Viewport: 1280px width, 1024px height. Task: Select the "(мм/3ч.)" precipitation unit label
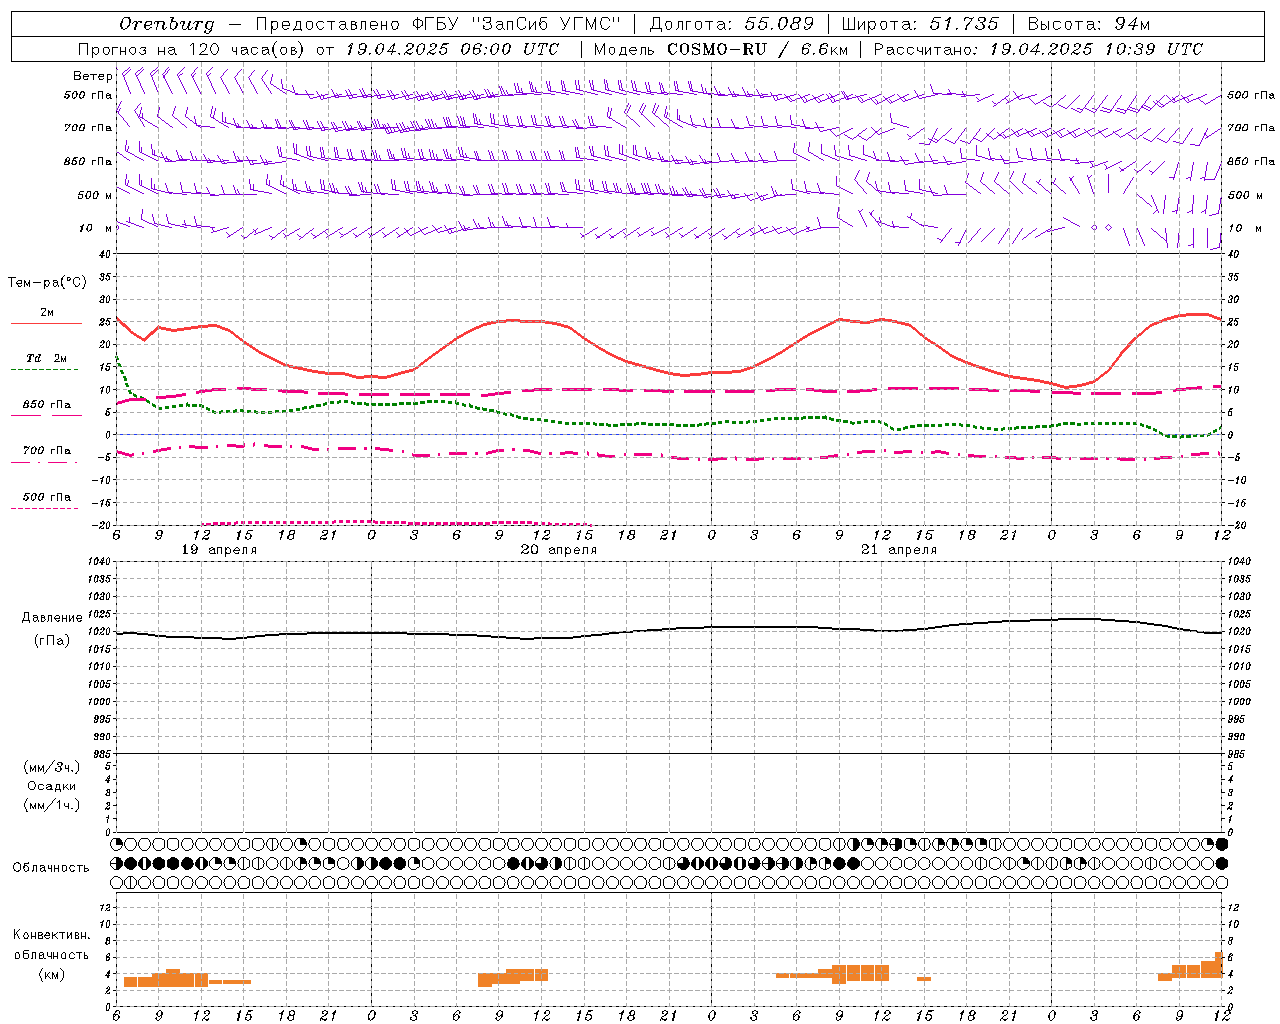(52, 767)
